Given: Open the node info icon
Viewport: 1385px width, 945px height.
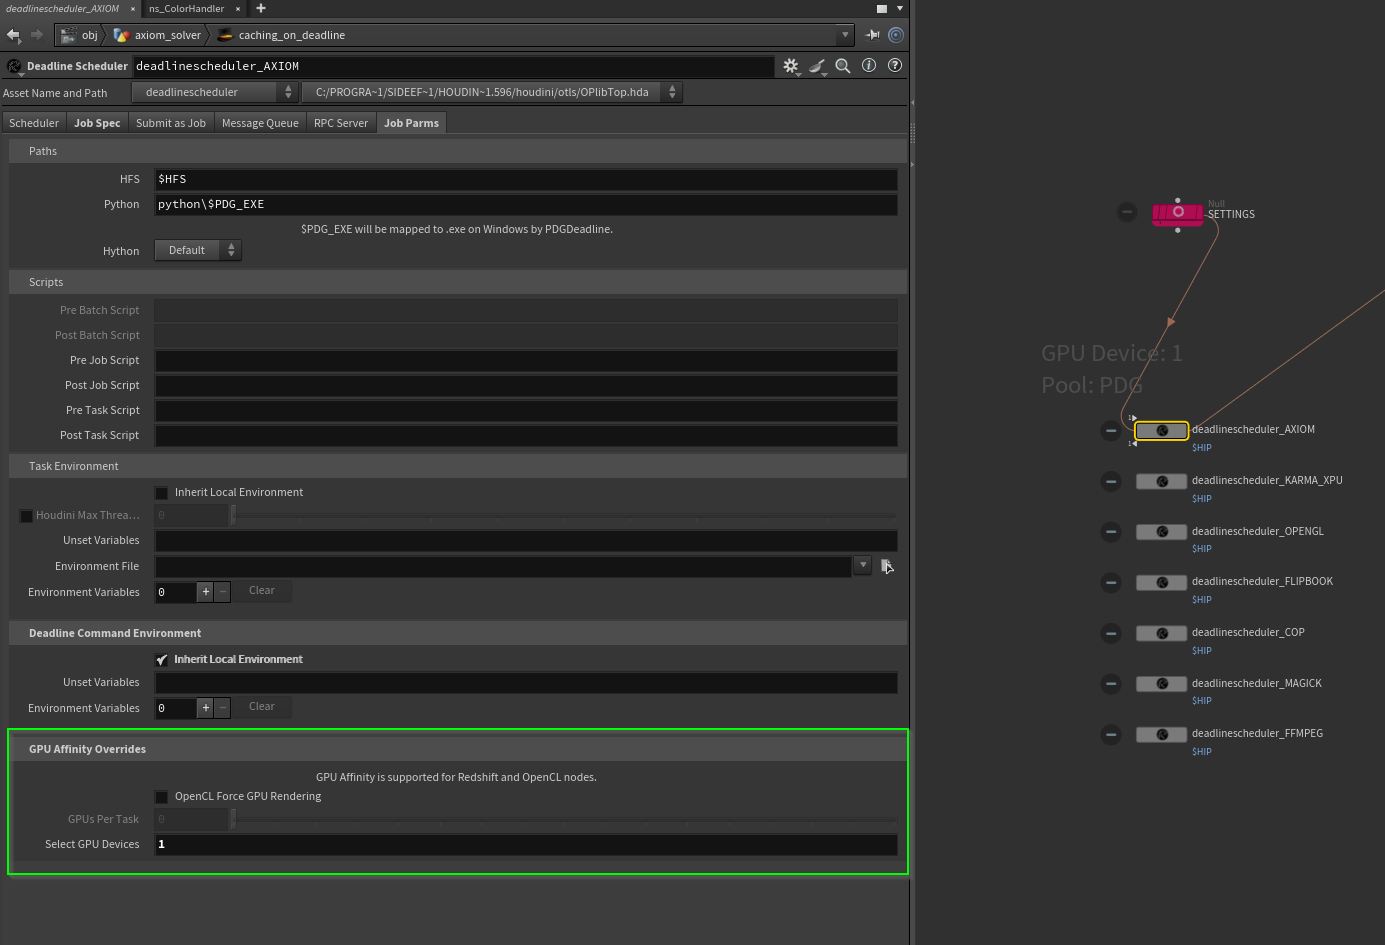Looking at the screenshot, I should click(x=869, y=66).
